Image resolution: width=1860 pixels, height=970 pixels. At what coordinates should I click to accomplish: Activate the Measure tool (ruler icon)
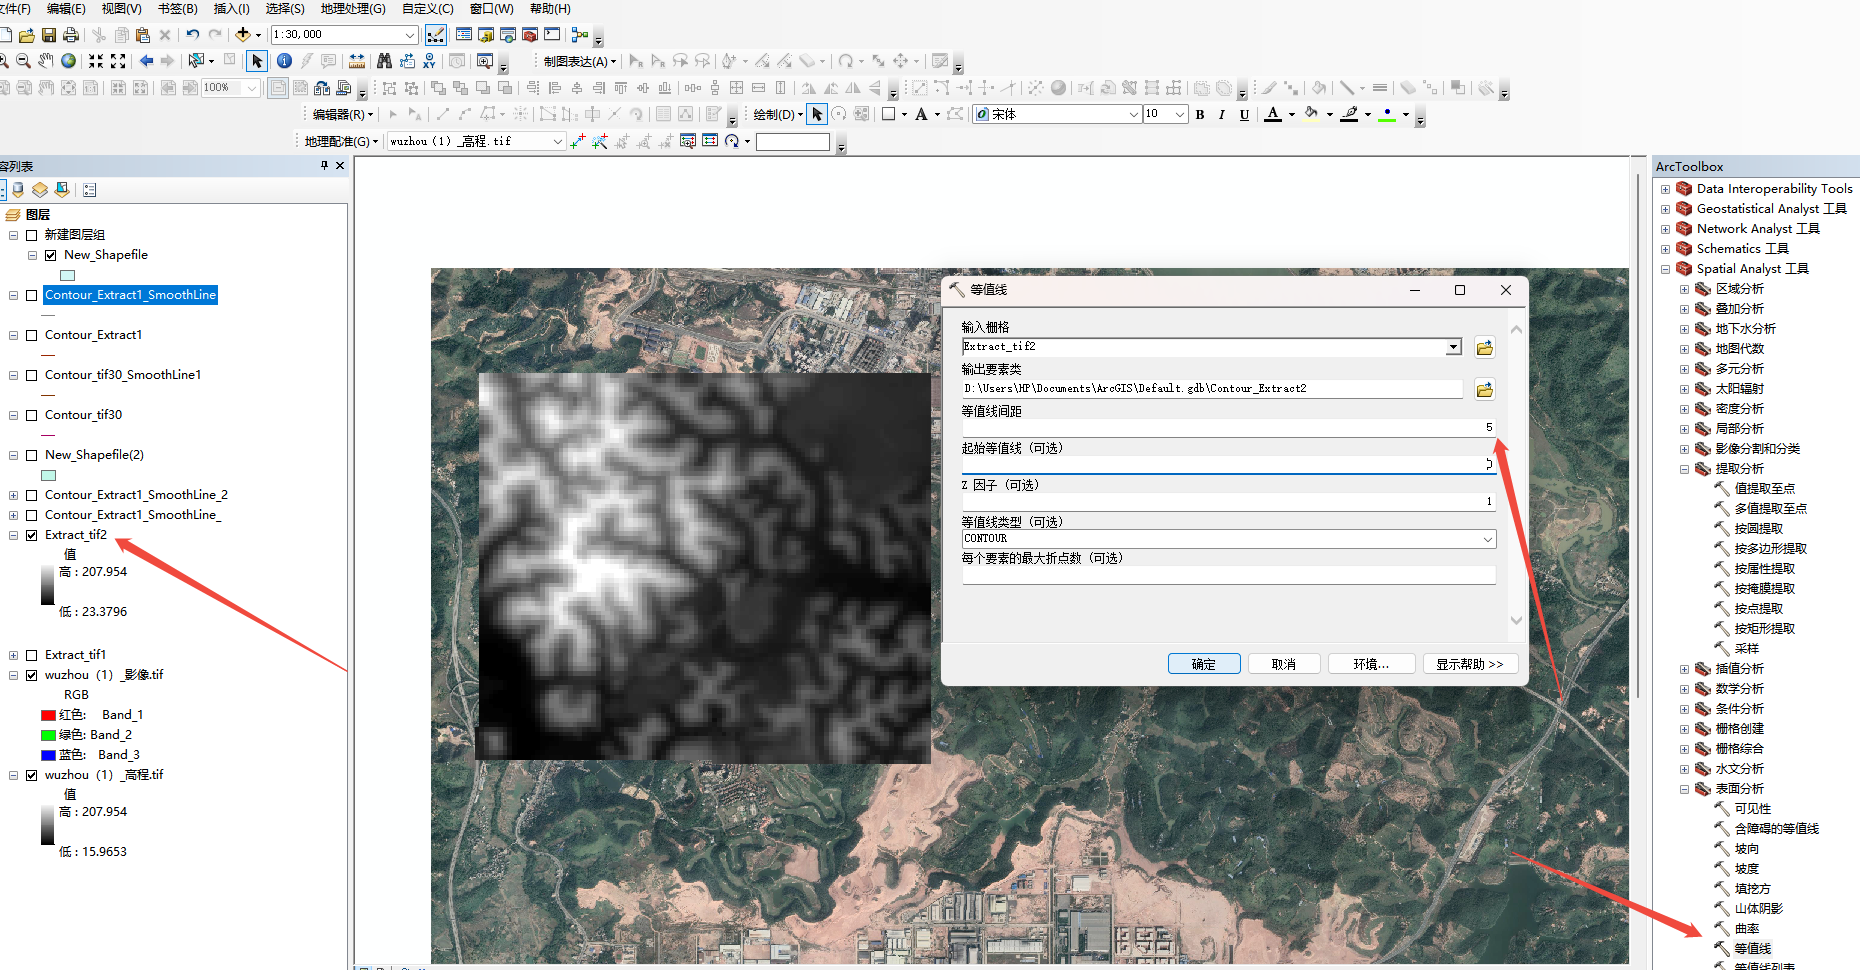click(x=357, y=61)
